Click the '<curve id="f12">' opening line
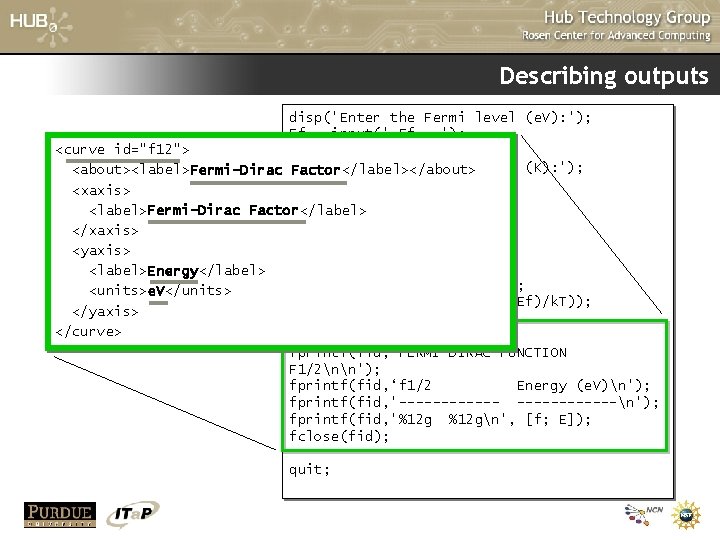 pos(122,150)
